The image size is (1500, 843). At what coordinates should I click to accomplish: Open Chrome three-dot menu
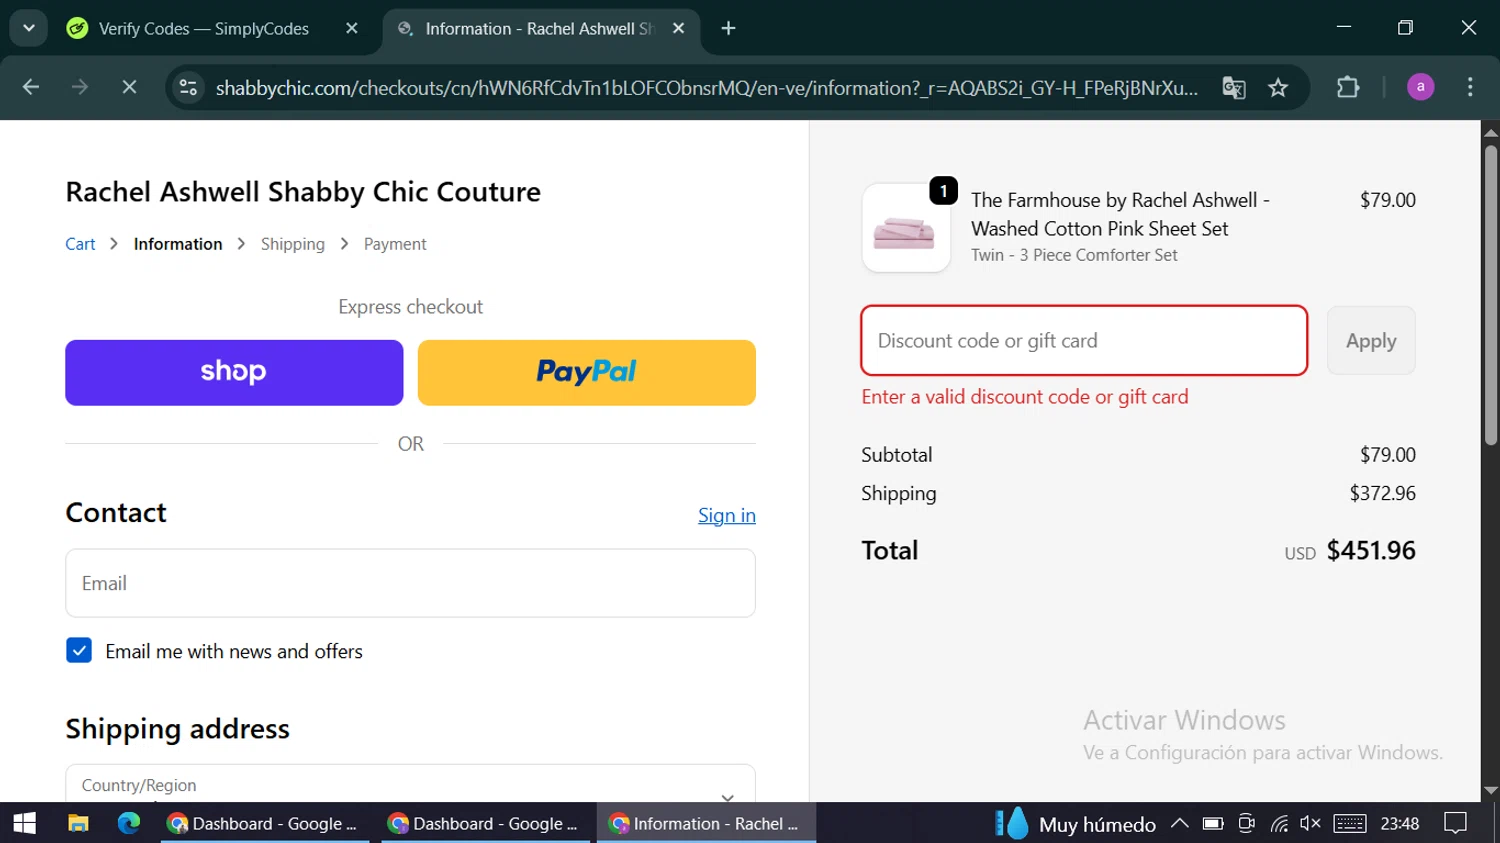(x=1470, y=88)
